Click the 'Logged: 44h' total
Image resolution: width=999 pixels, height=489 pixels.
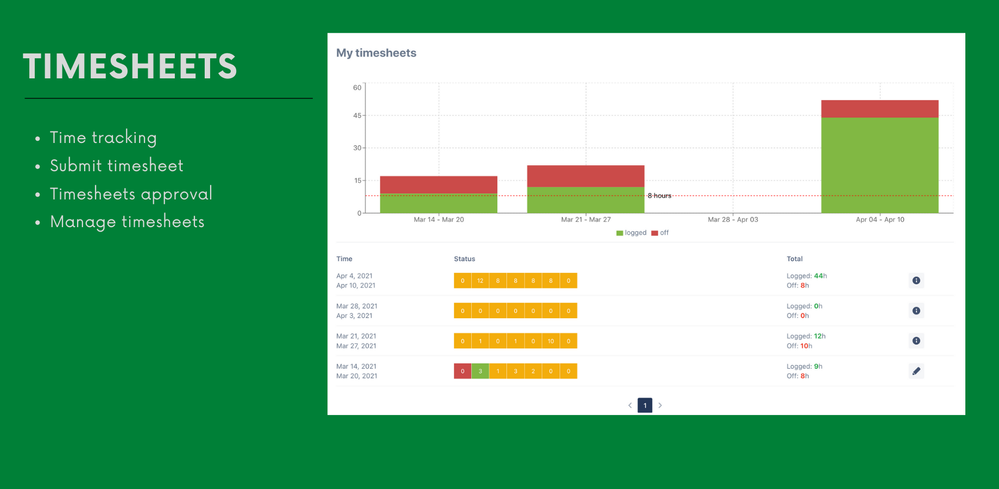(807, 276)
